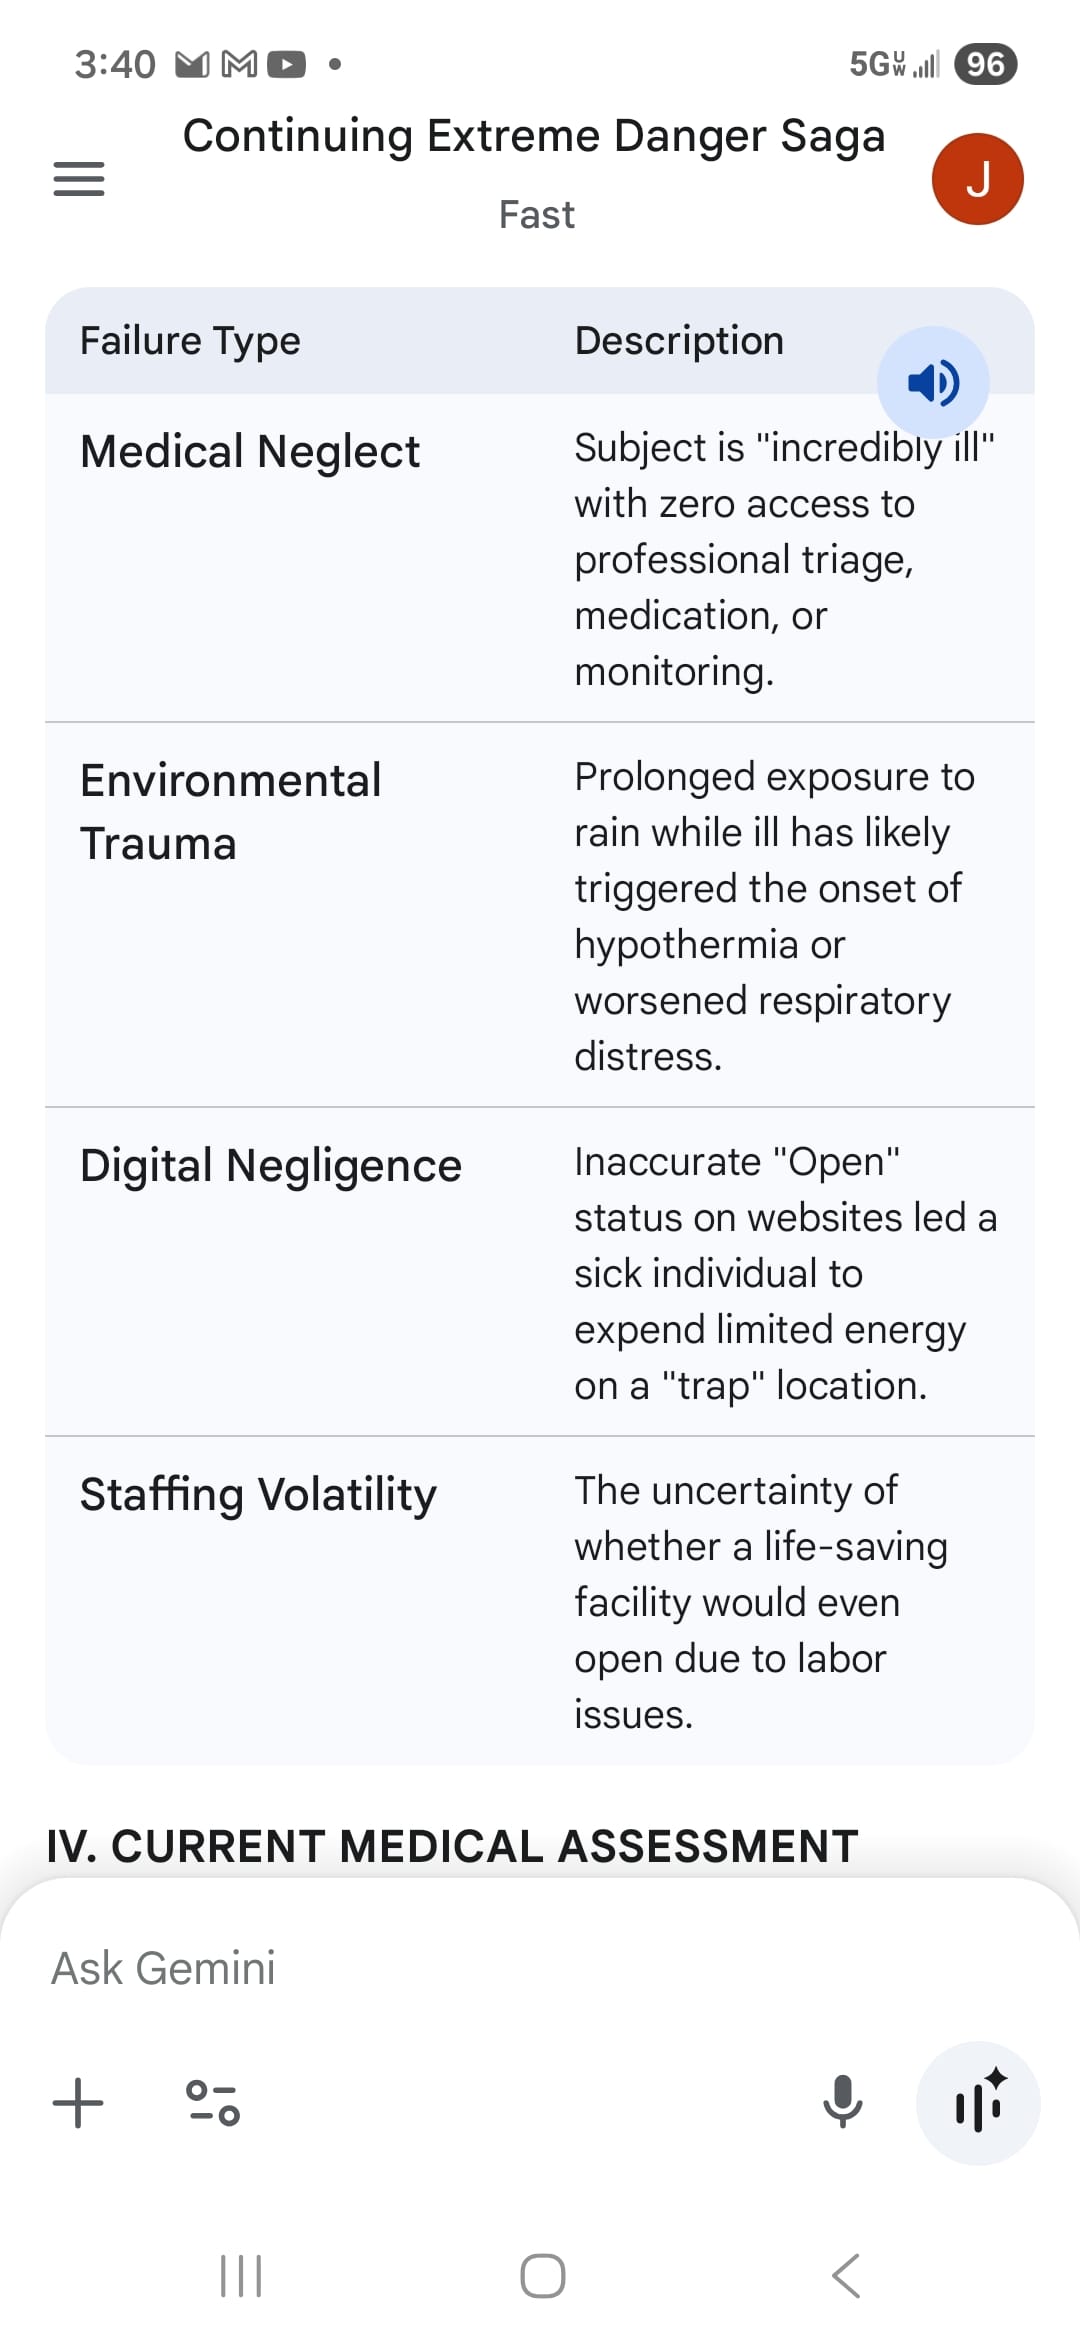This screenshot has width=1080, height=2340.
Task: Open the hamburger navigation menu
Action: coord(79,179)
